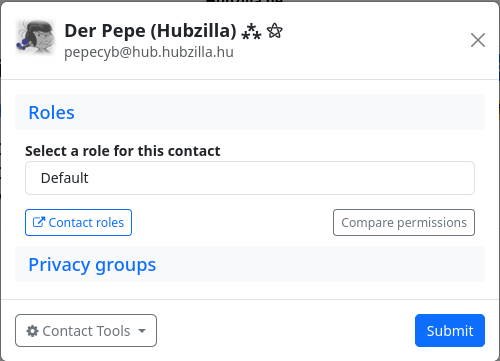This screenshot has height=361, width=500.
Task: Open the Contact roles link
Action: tap(78, 222)
